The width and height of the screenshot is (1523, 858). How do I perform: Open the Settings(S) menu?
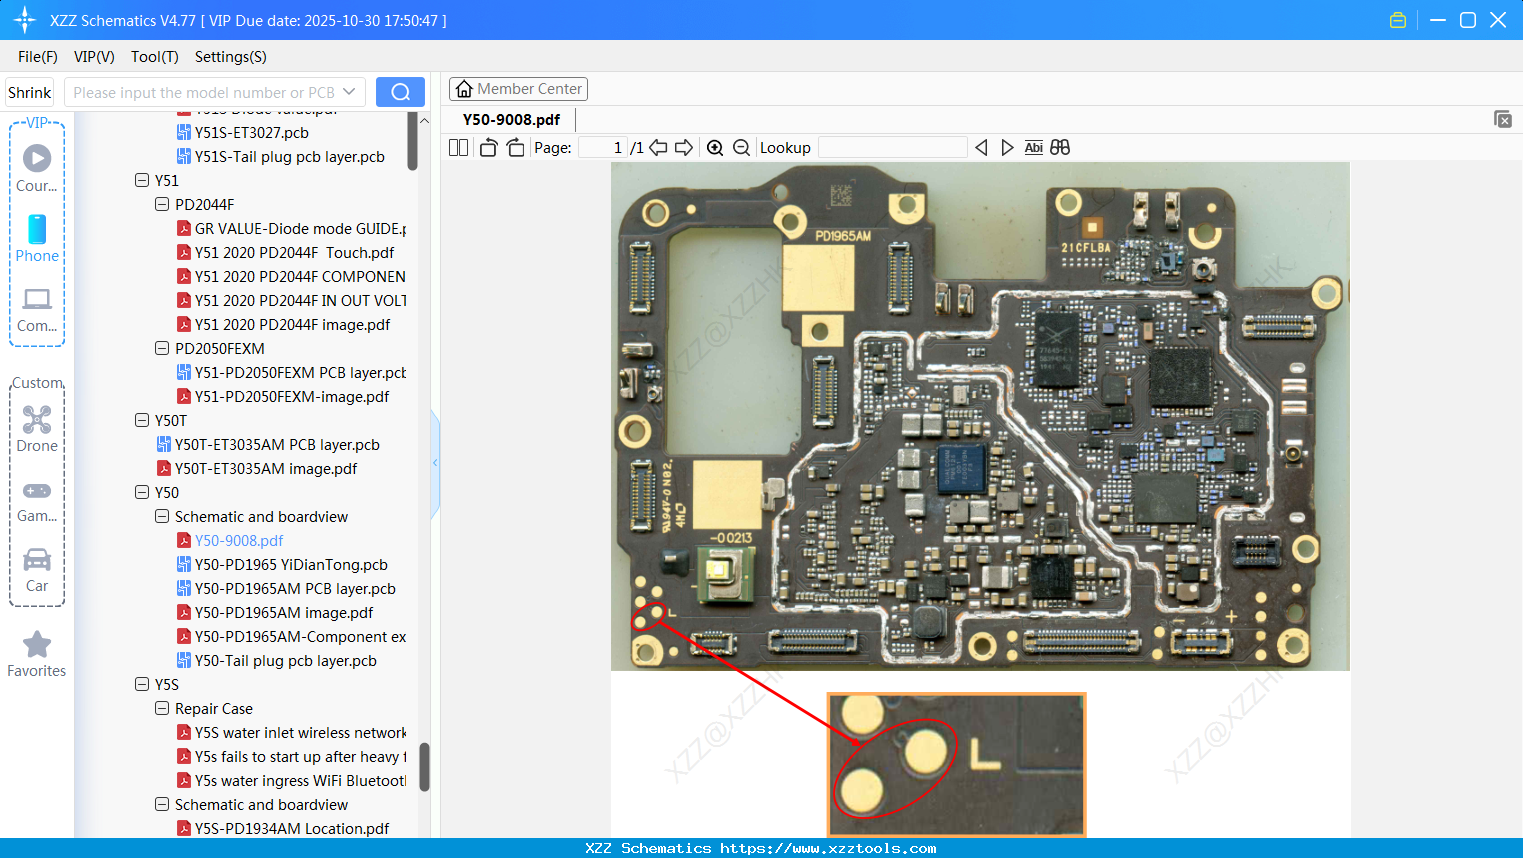click(230, 57)
